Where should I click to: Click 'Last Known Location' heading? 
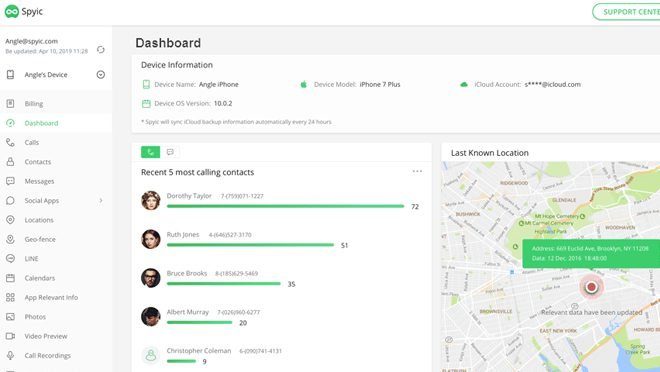490,153
